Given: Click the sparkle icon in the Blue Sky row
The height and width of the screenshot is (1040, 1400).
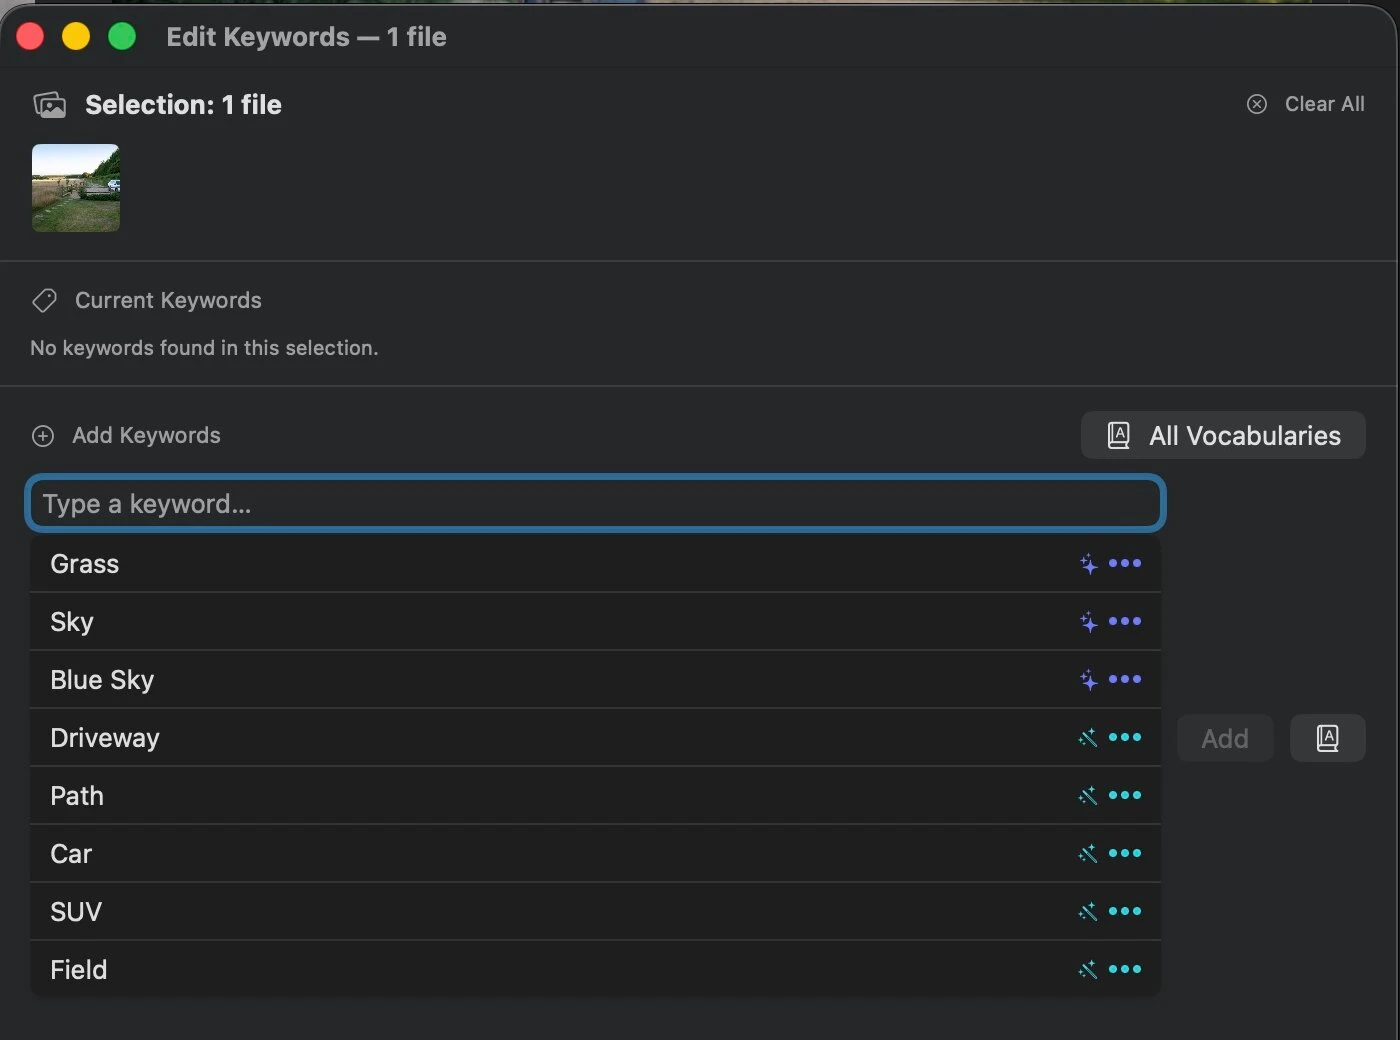Looking at the screenshot, I should coord(1088,680).
